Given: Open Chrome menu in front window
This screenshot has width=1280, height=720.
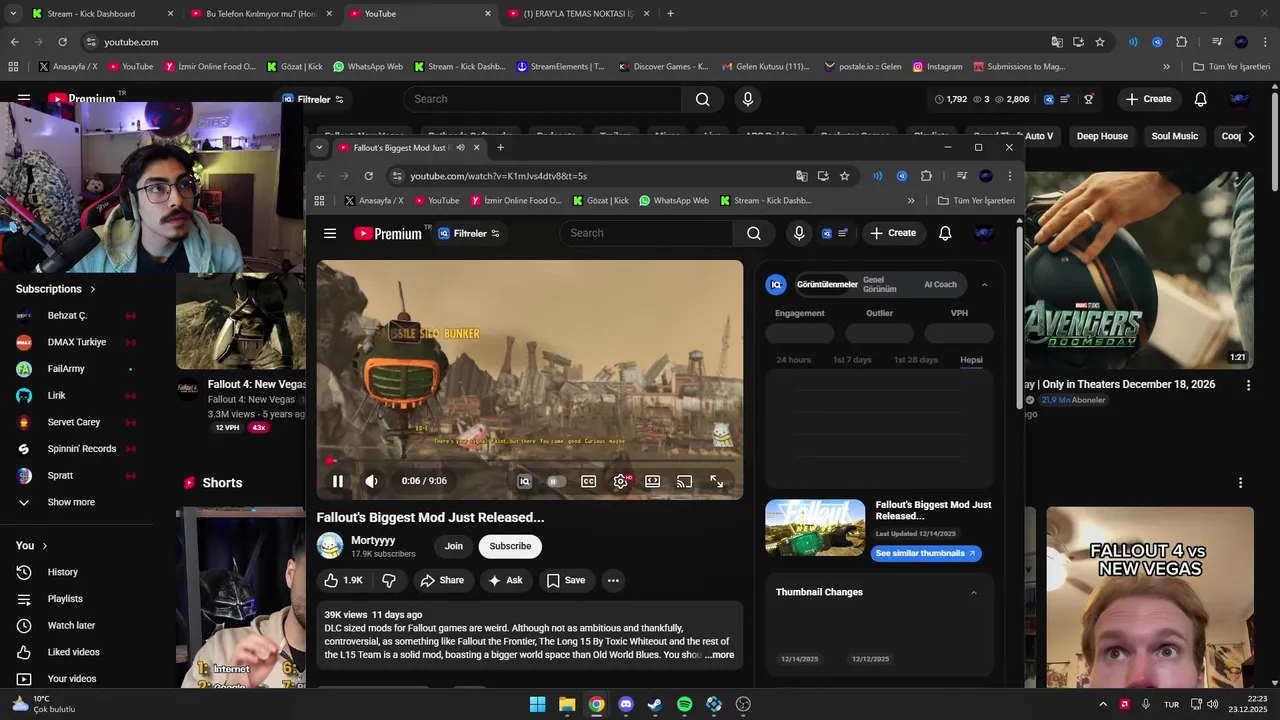Looking at the screenshot, I should (1009, 176).
